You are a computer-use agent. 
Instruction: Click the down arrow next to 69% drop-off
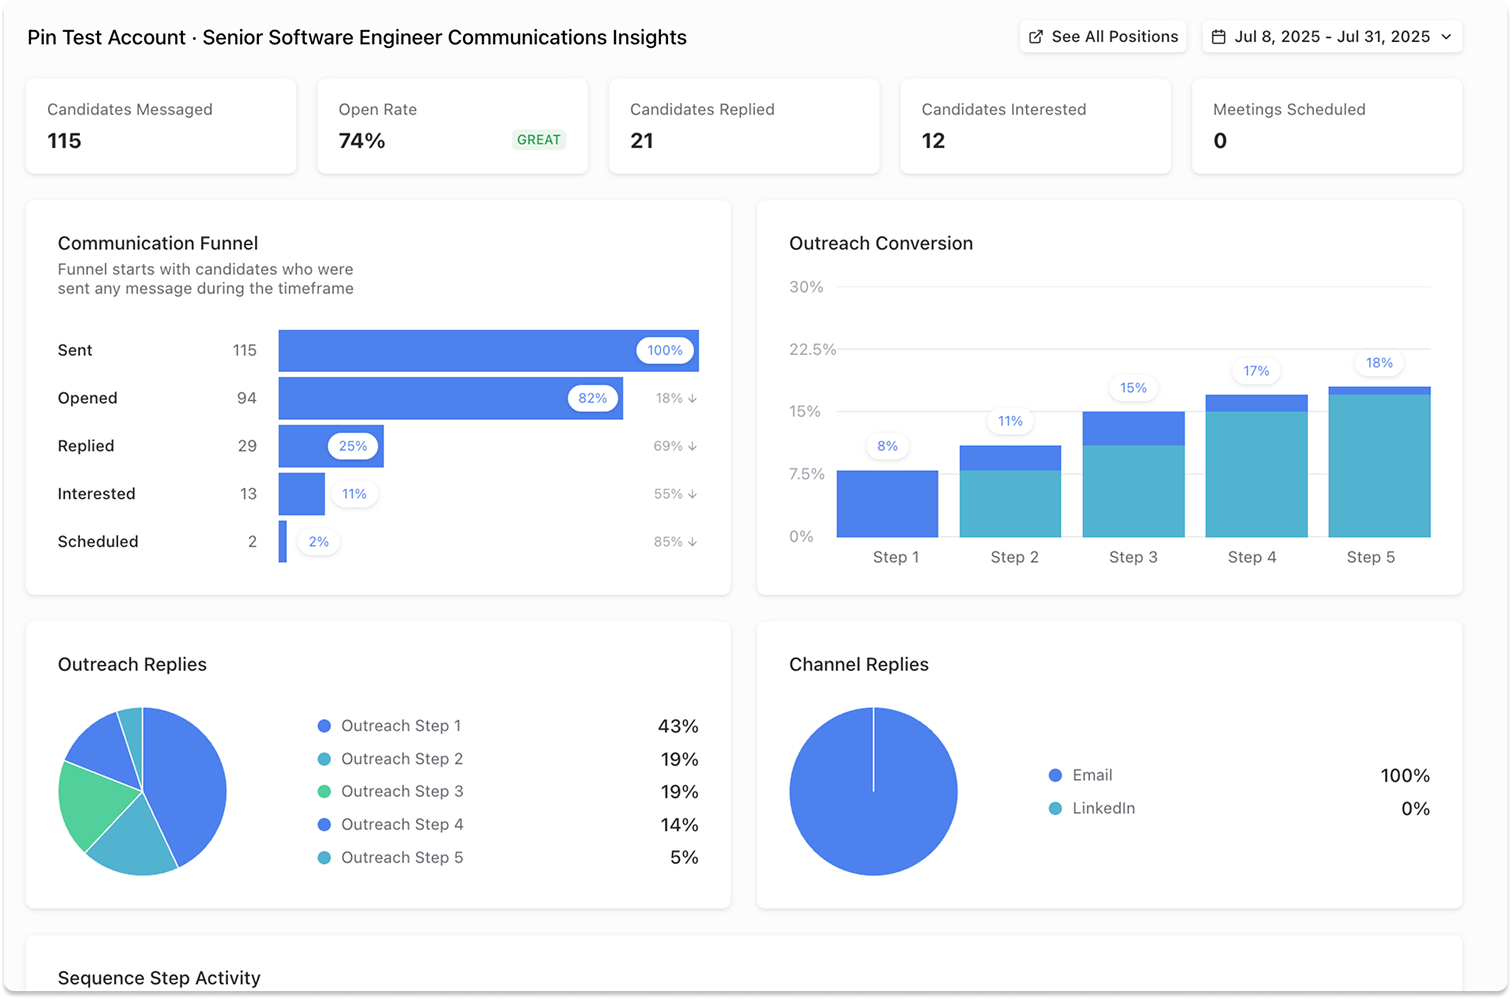pyautogui.click(x=692, y=446)
